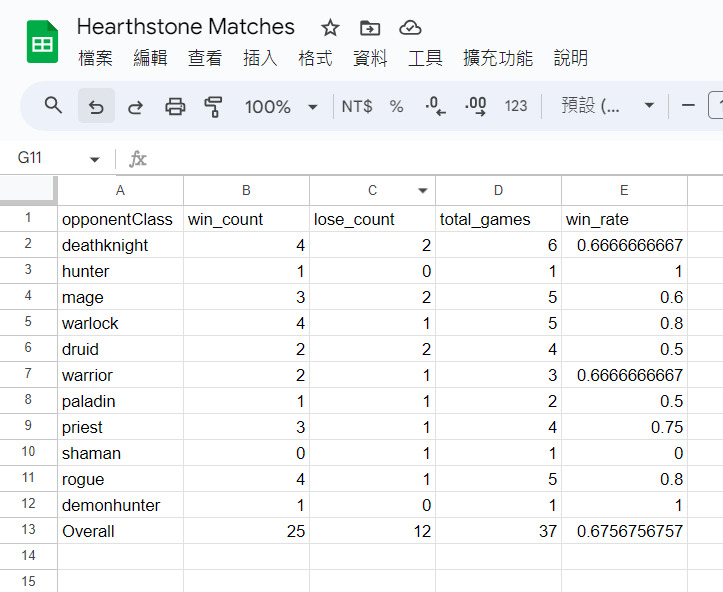723x592 pixels.
Task: Click the Hearthstone Matches title
Action: click(x=185, y=27)
